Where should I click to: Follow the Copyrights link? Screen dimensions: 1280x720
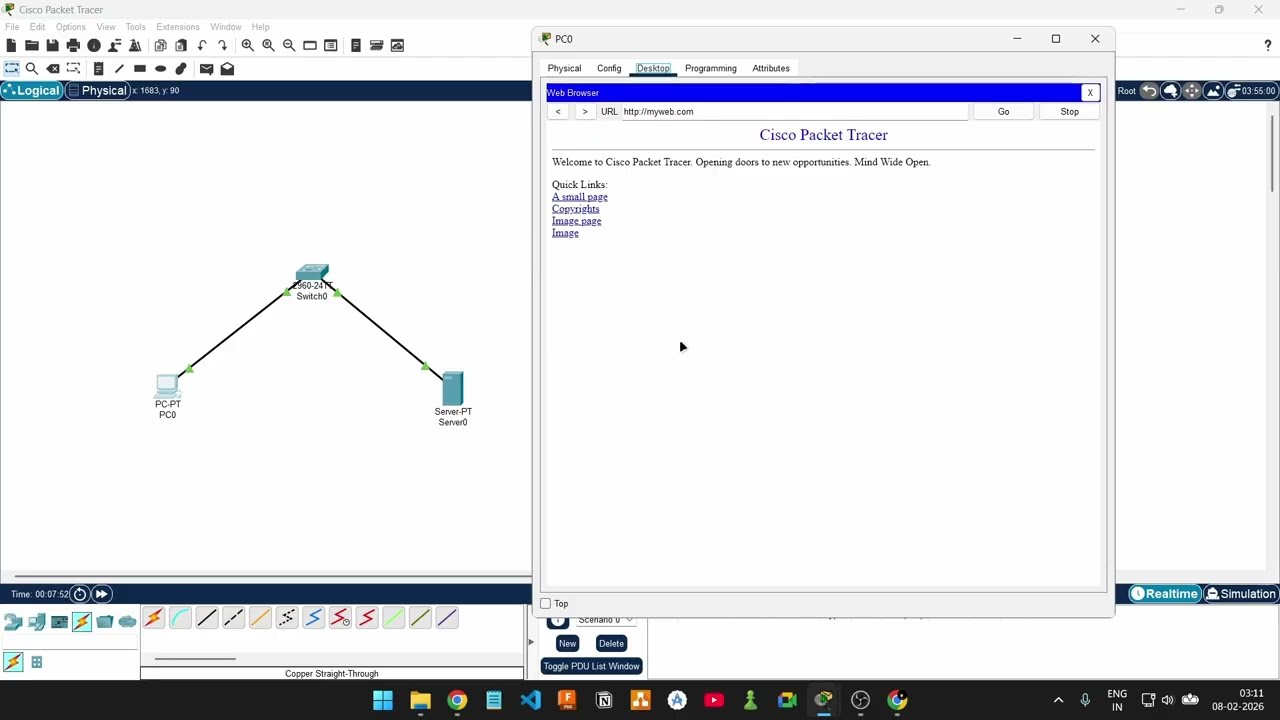pyautogui.click(x=576, y=209)
